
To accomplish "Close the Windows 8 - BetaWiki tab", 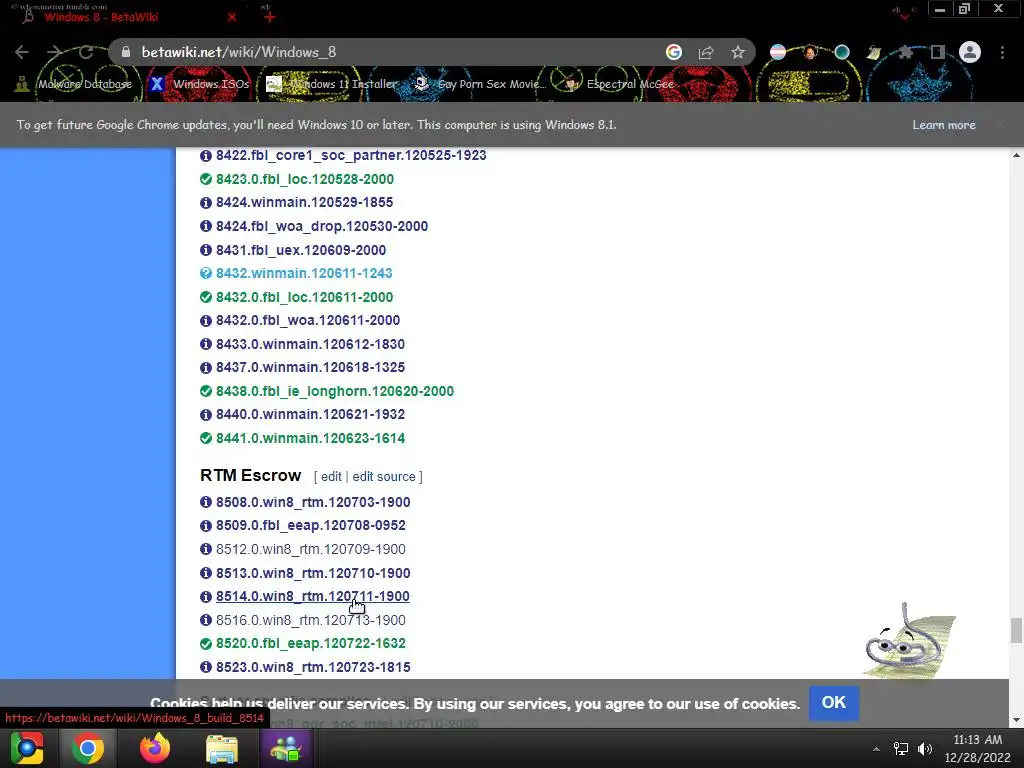I will [232, 17].
